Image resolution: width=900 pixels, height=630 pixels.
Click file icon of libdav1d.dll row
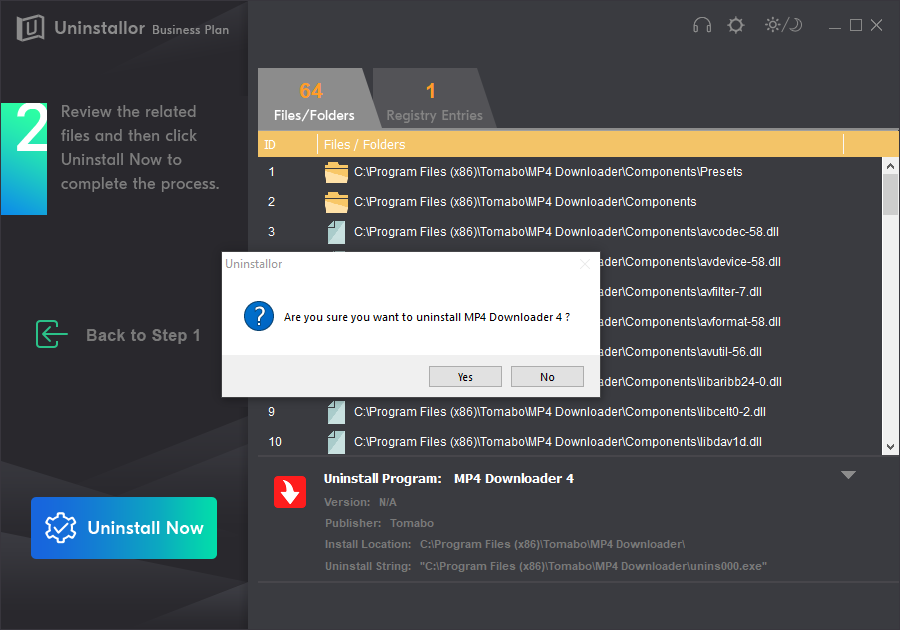tap(336, 442)
